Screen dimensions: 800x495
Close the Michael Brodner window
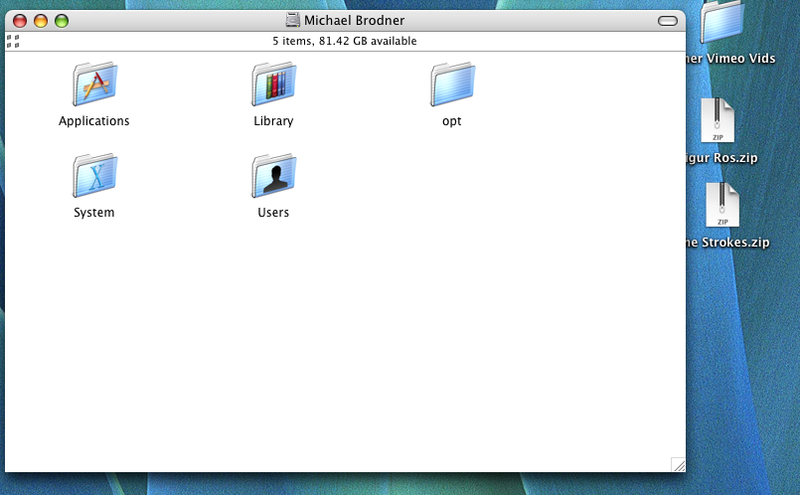pos(20,21)
